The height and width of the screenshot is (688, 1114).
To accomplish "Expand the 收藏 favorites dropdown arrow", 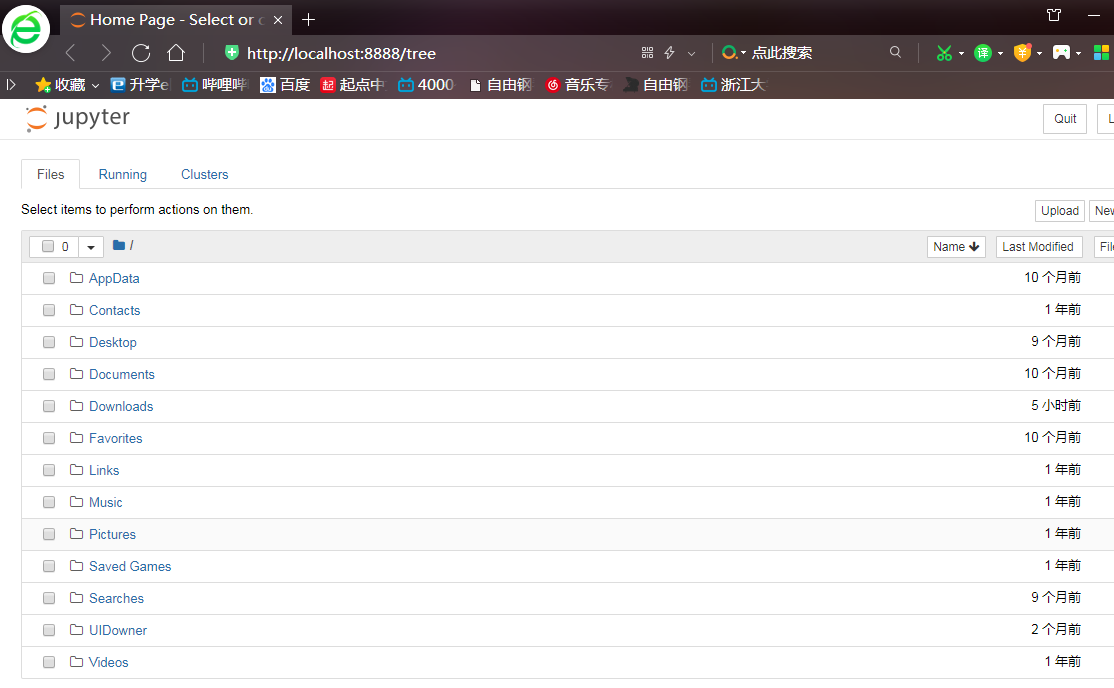I will (x=95, y=85).
